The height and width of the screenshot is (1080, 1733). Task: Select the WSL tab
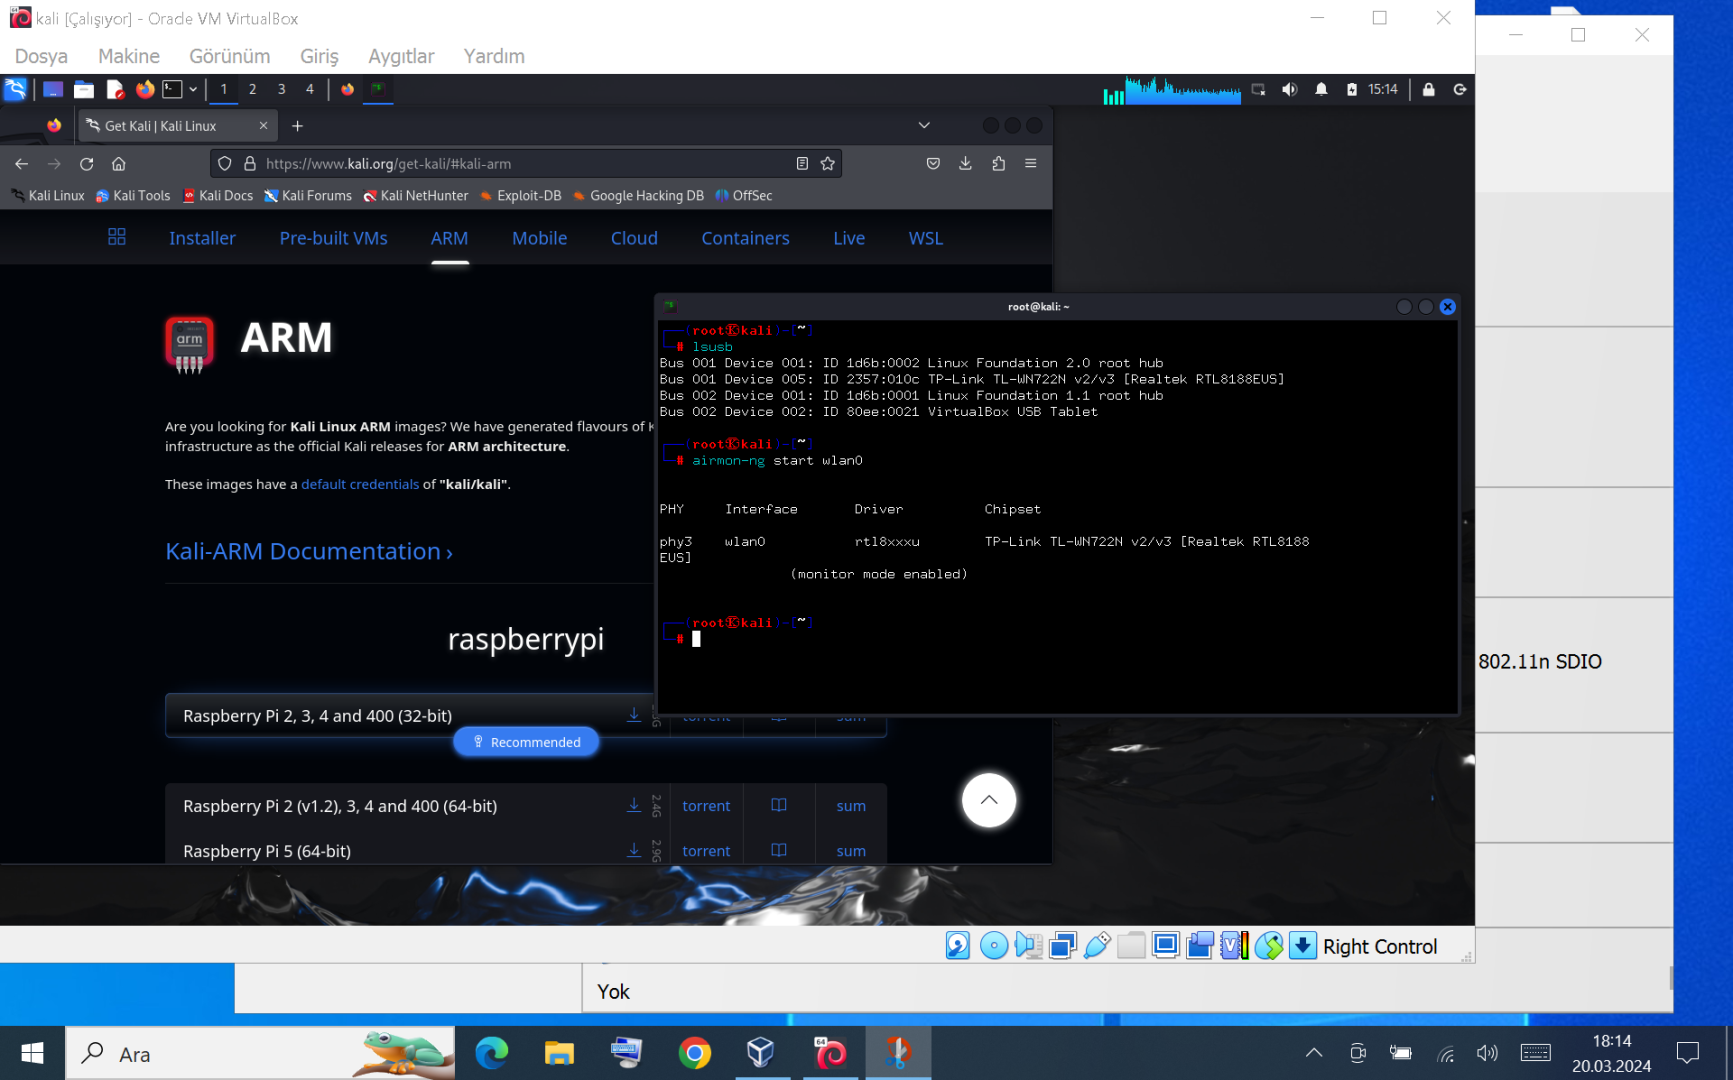pos(926,238)
